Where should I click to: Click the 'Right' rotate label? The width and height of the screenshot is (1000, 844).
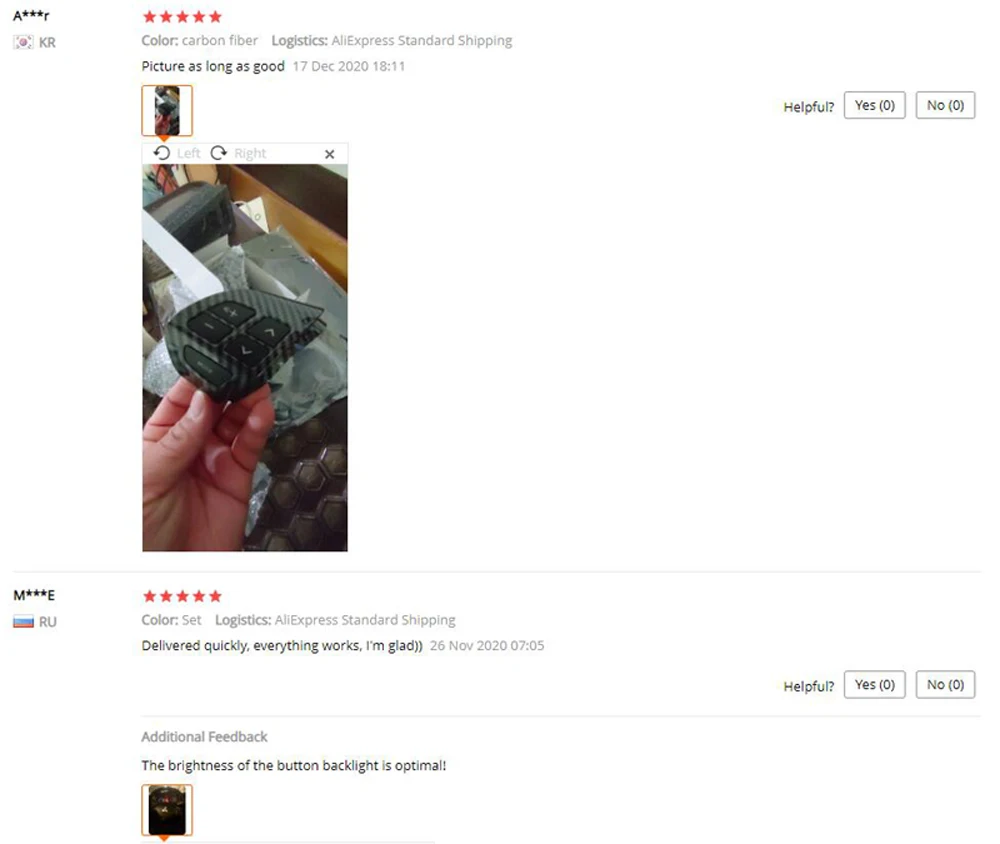click(250, 153)
